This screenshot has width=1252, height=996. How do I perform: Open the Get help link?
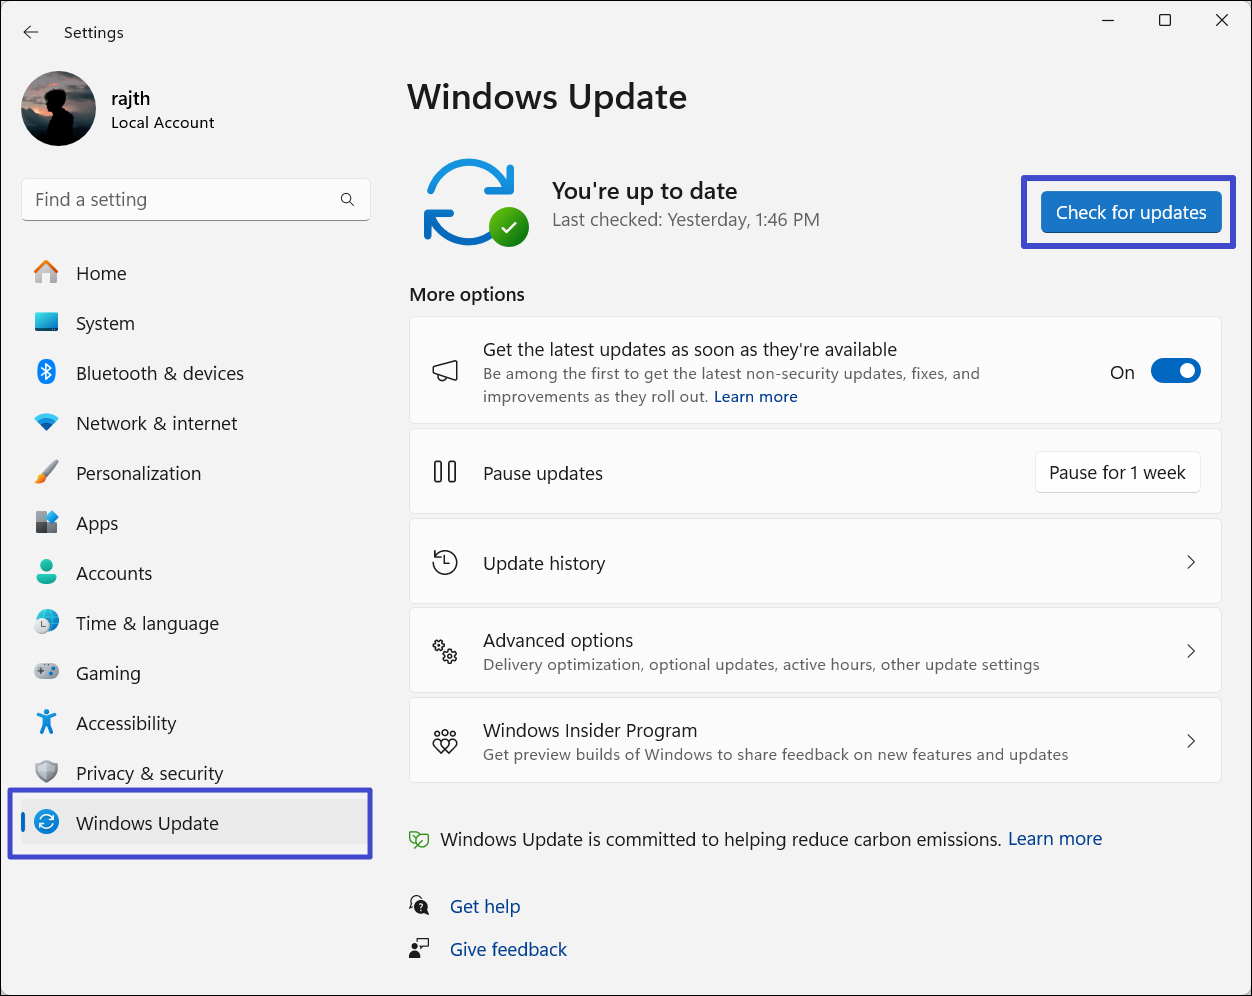point(485,906)
